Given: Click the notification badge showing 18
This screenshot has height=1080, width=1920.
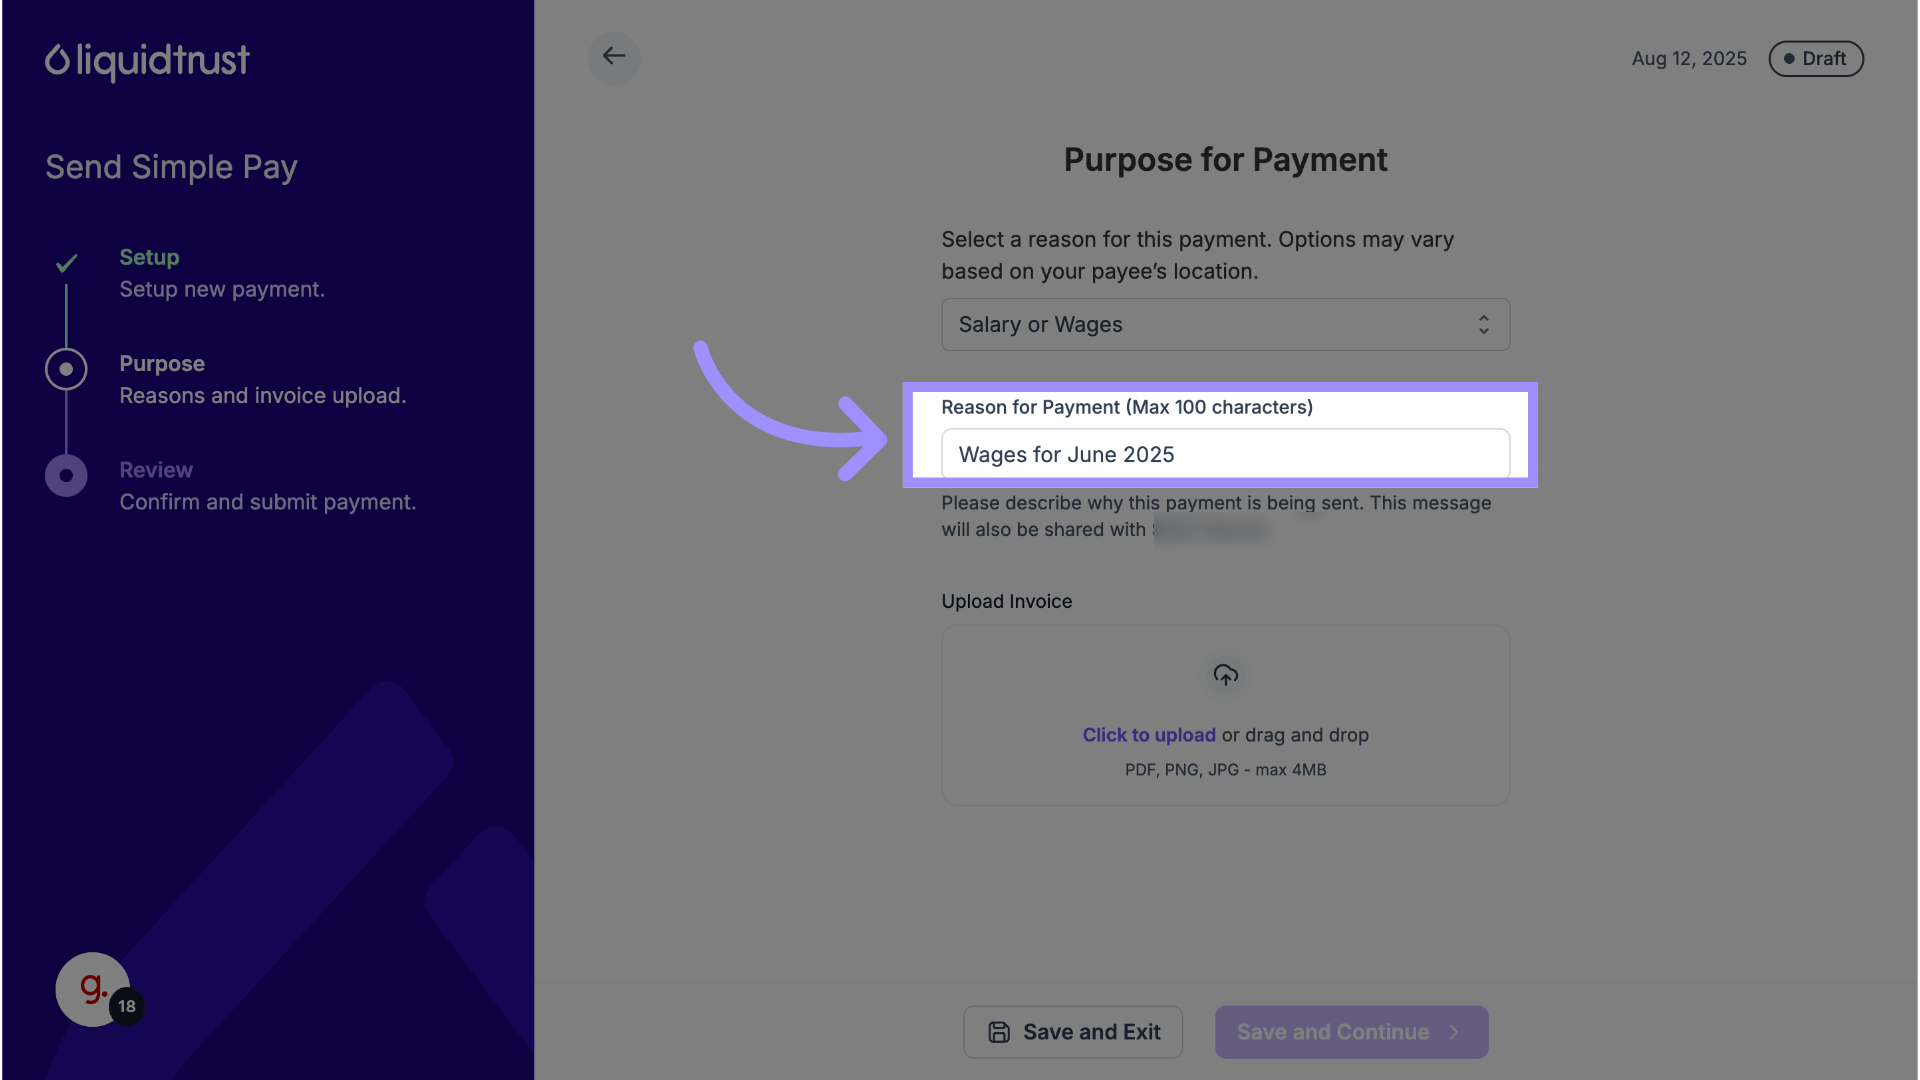Looking at the screenshot, I should [x=127, y=1006].
